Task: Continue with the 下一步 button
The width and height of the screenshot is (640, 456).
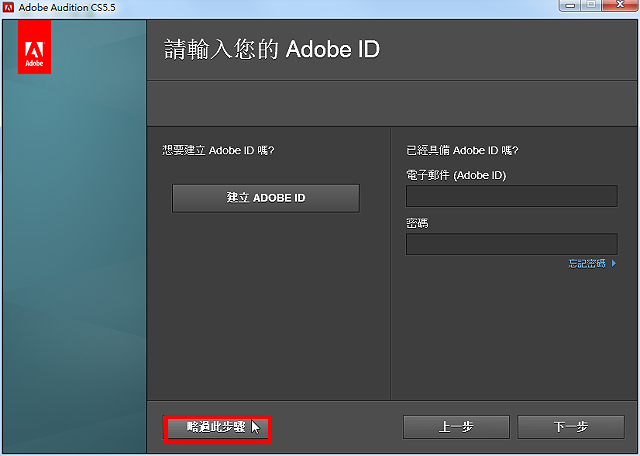Action: coord(571,427)
